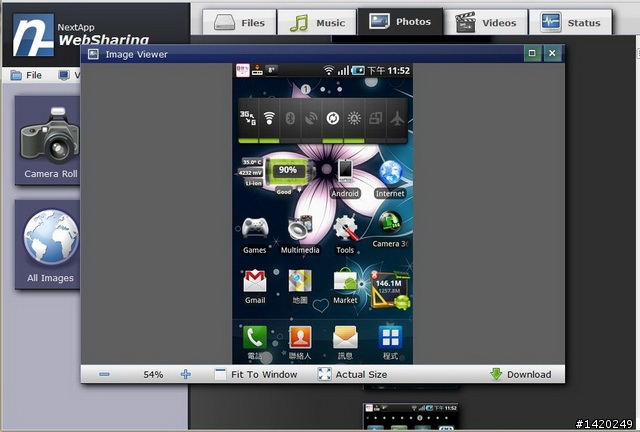Toggle airplane mode in phone widget
Viewport: 640px width, 432px height.
(396, 119)
